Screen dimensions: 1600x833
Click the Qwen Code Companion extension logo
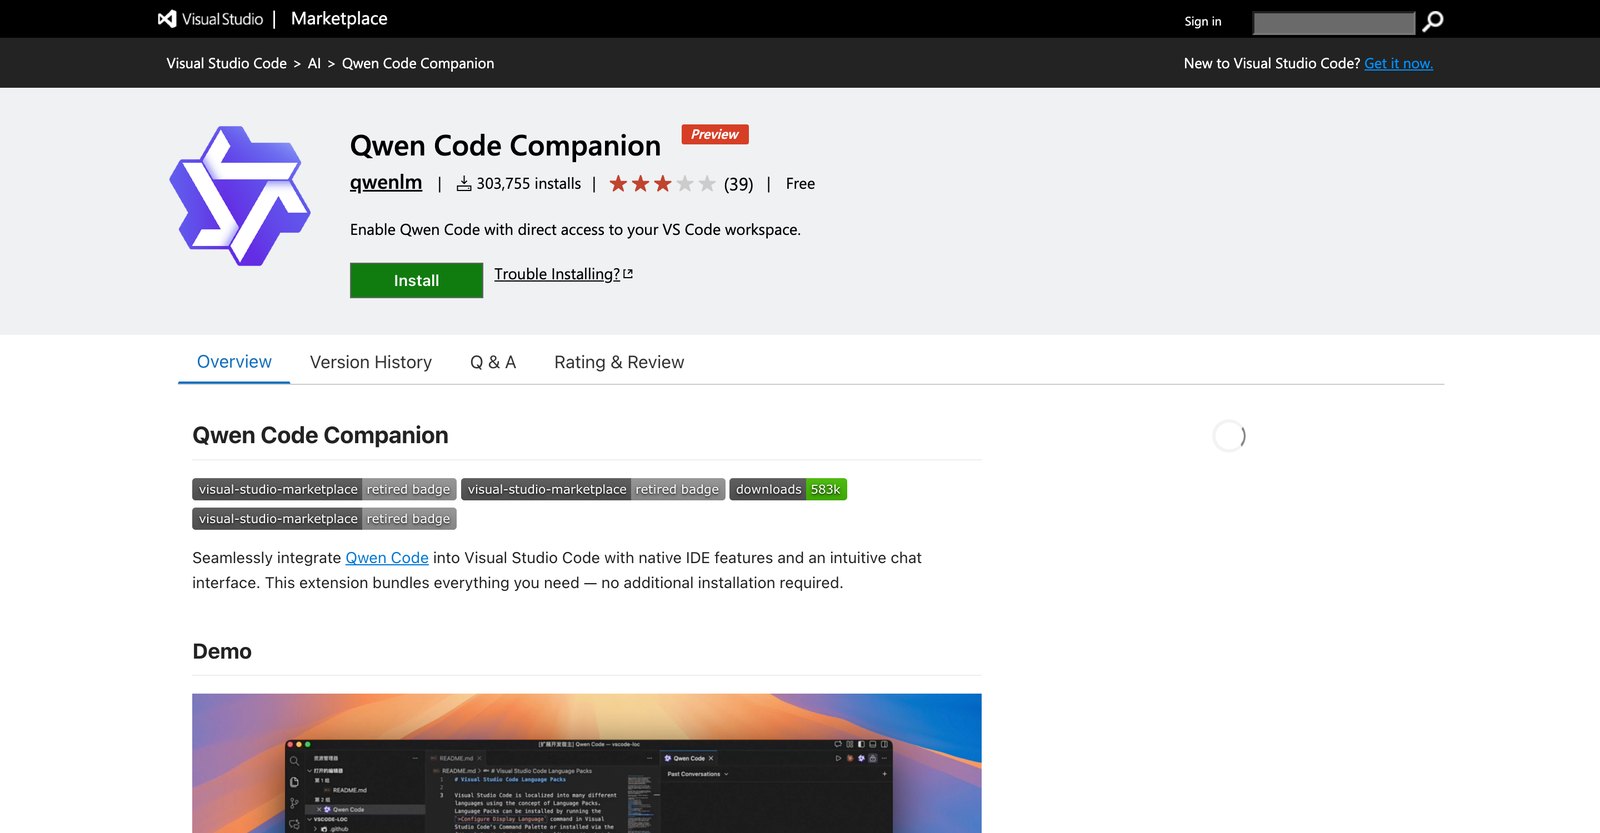click(x=240, y=196)
